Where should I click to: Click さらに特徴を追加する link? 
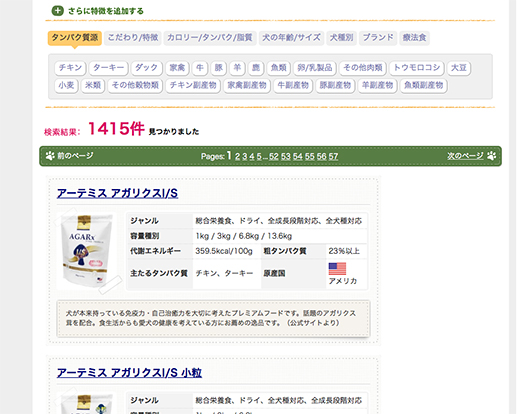tap(106, 11)
